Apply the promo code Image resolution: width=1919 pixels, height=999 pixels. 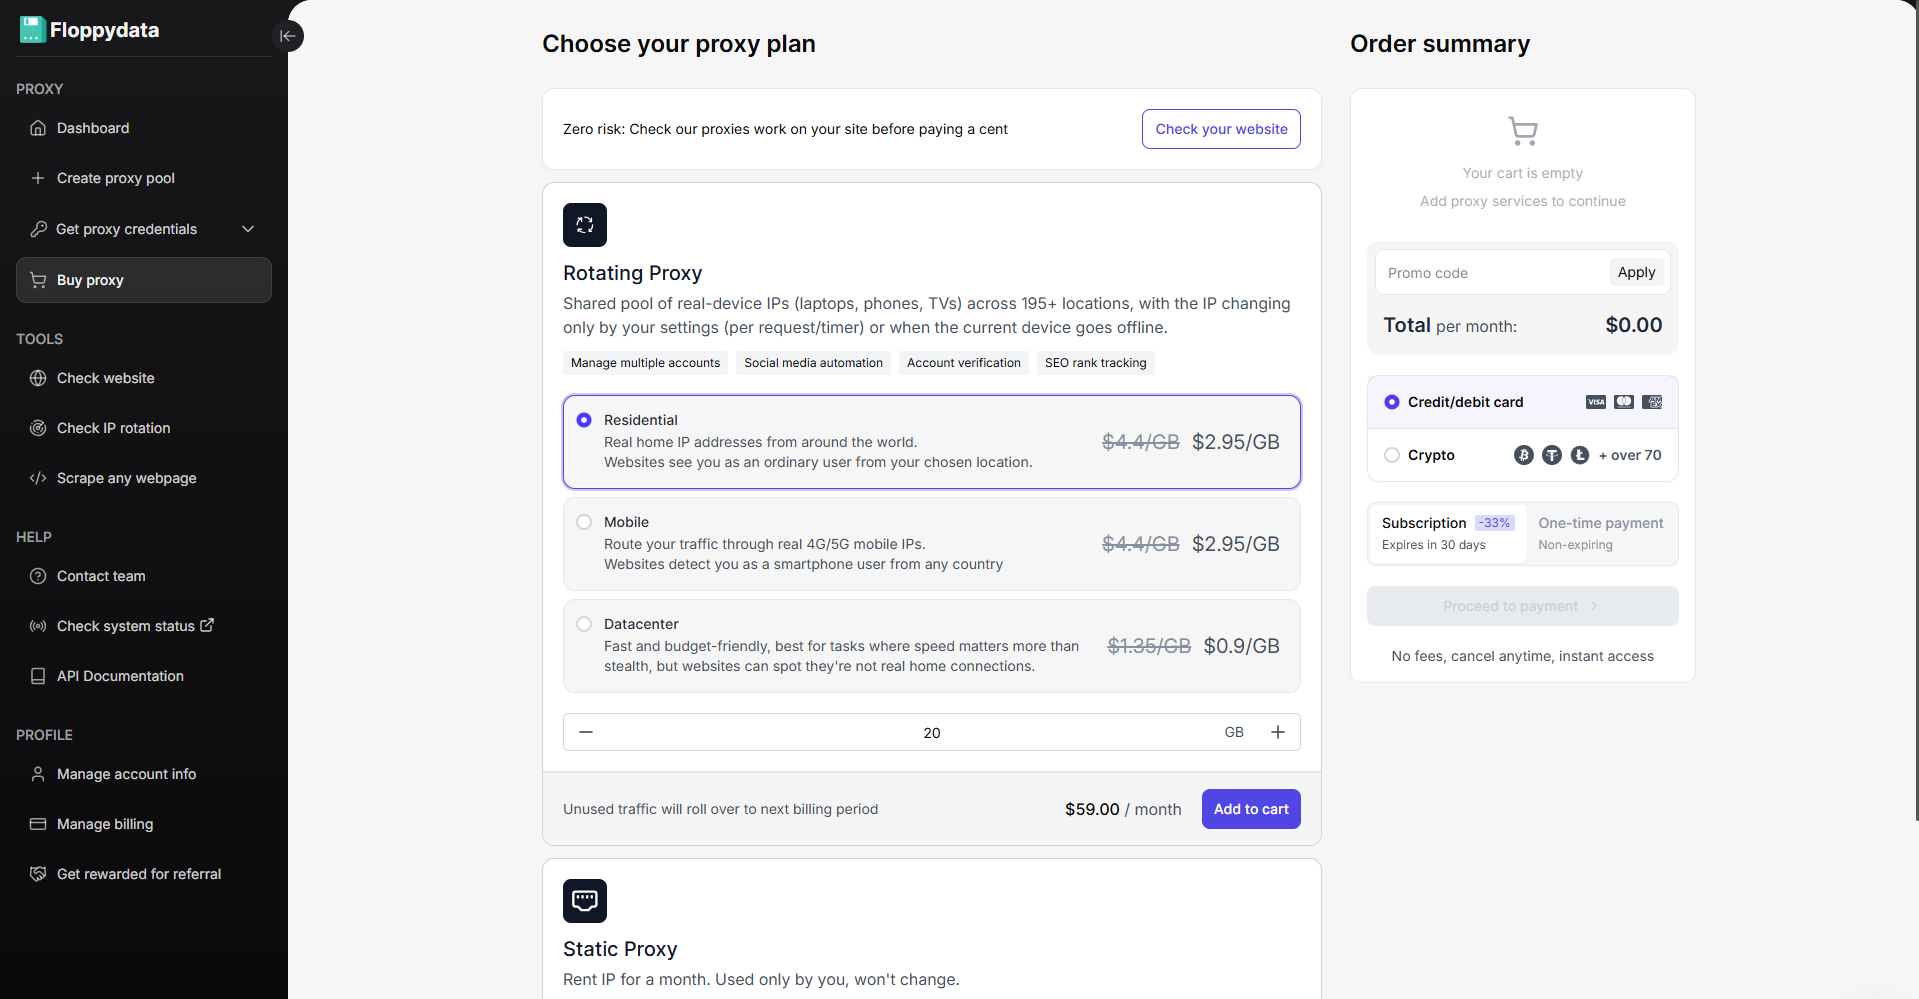(x=1636, y=272)
